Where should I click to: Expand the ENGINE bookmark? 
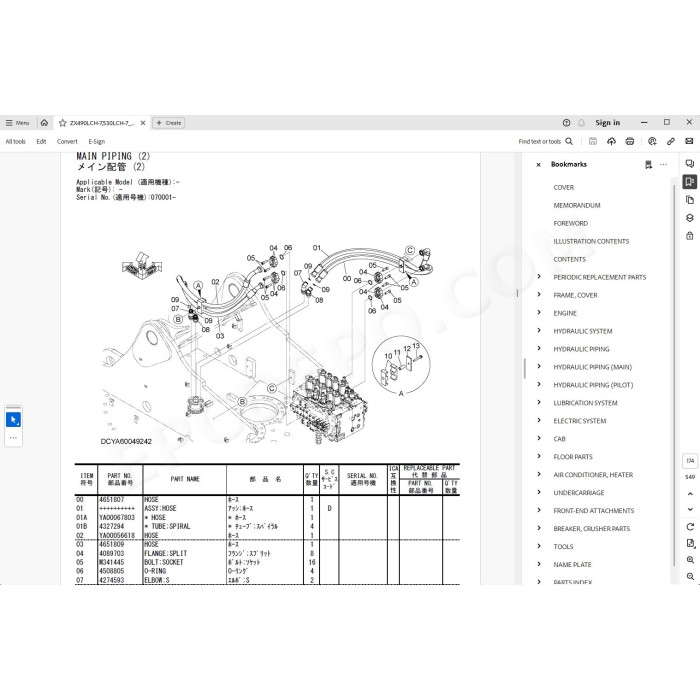[539, 312]
